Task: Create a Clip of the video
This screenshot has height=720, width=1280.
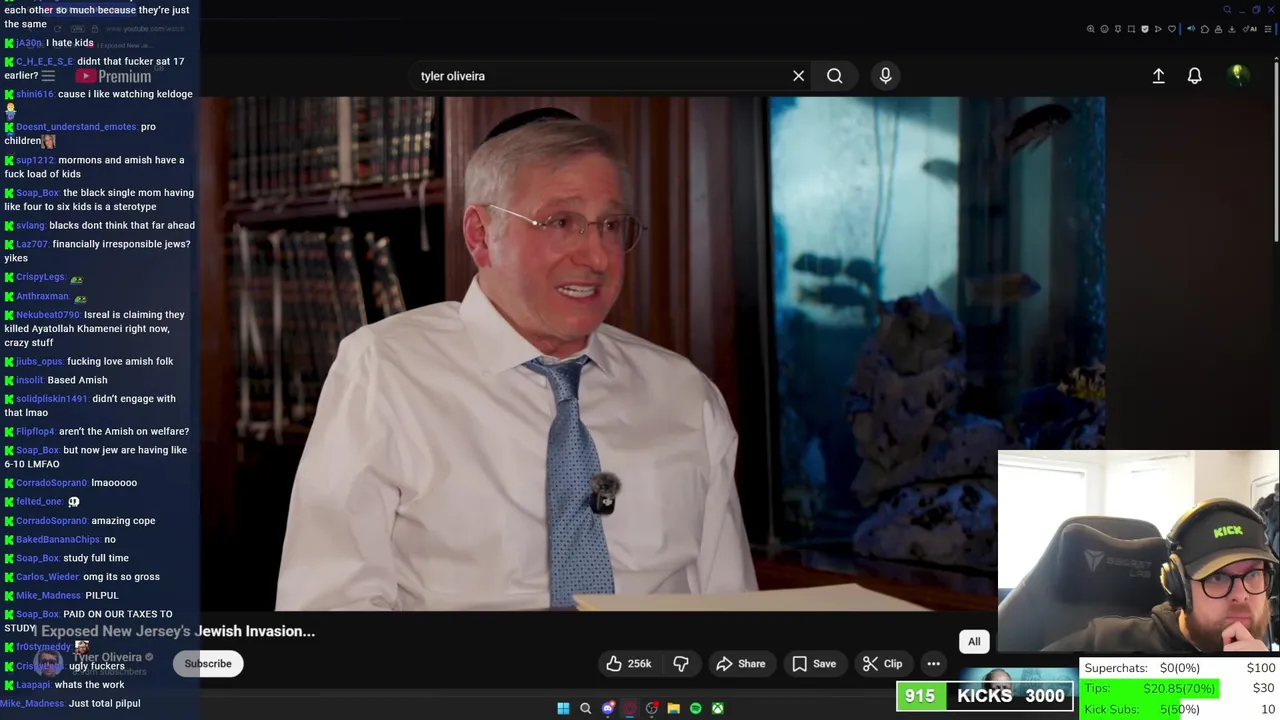Action: pos(883,664)
